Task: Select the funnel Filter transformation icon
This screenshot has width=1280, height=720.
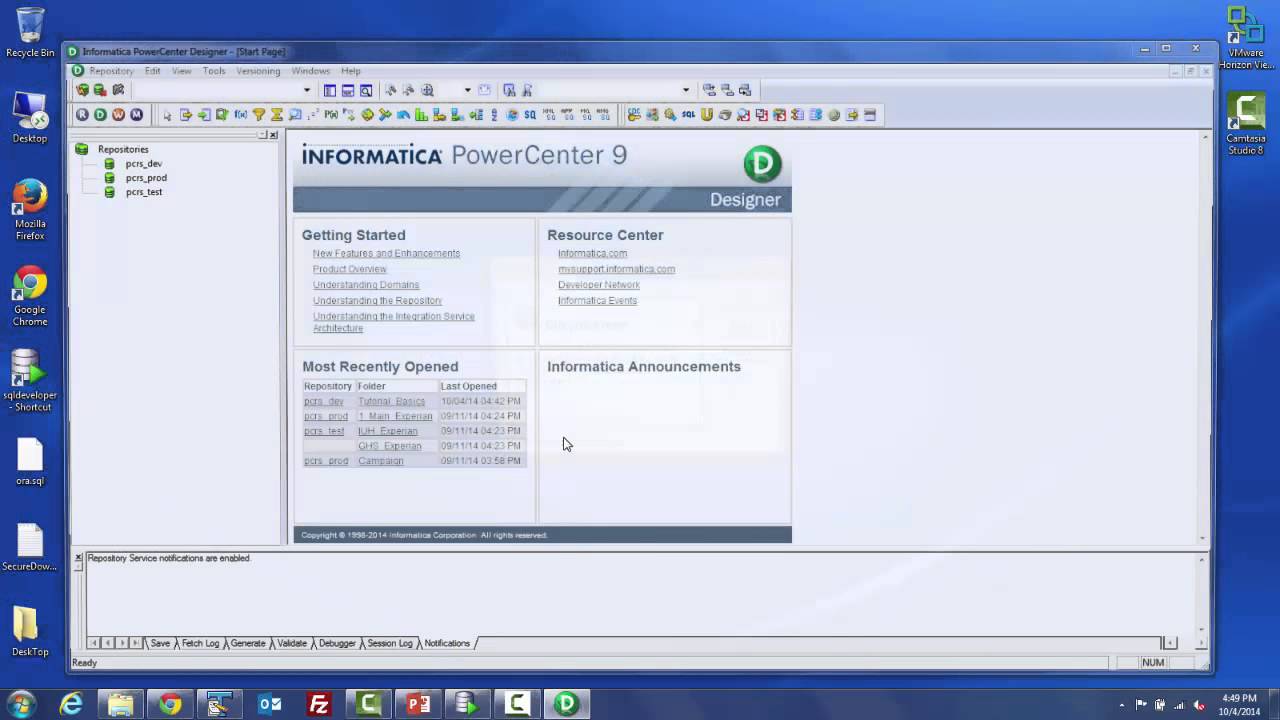Action: tap(258, 115)
